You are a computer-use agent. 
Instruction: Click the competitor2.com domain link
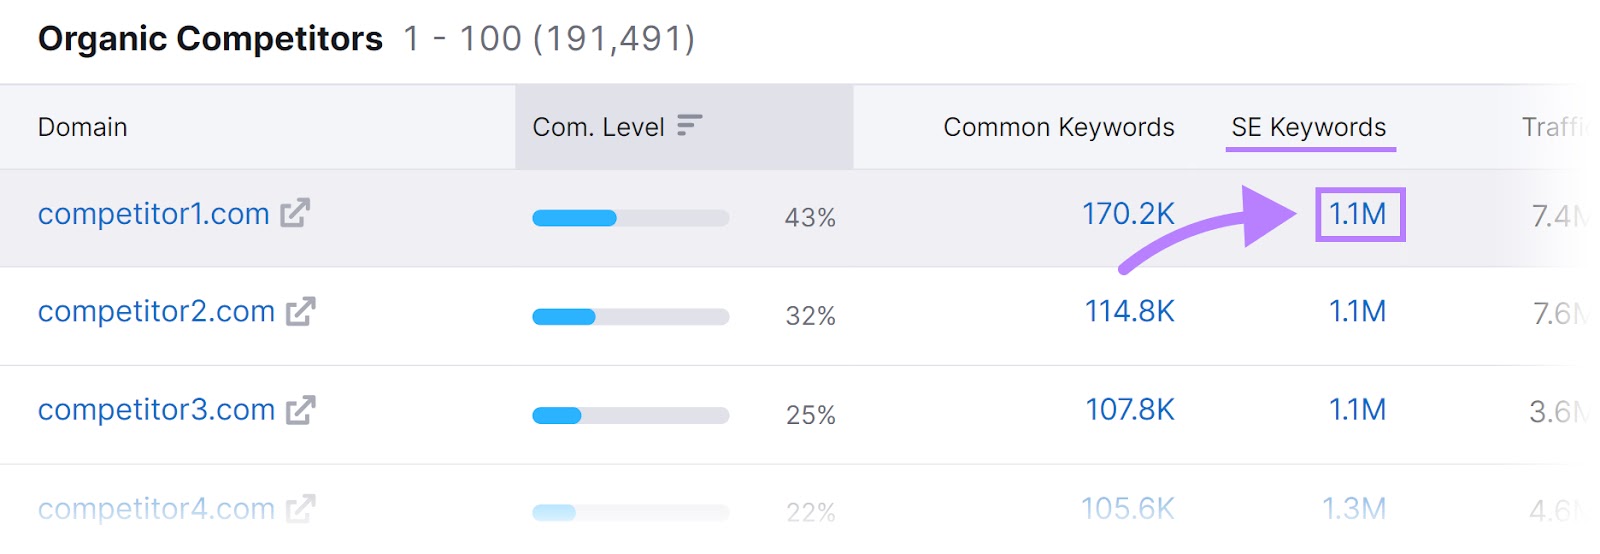coord(156,312)
